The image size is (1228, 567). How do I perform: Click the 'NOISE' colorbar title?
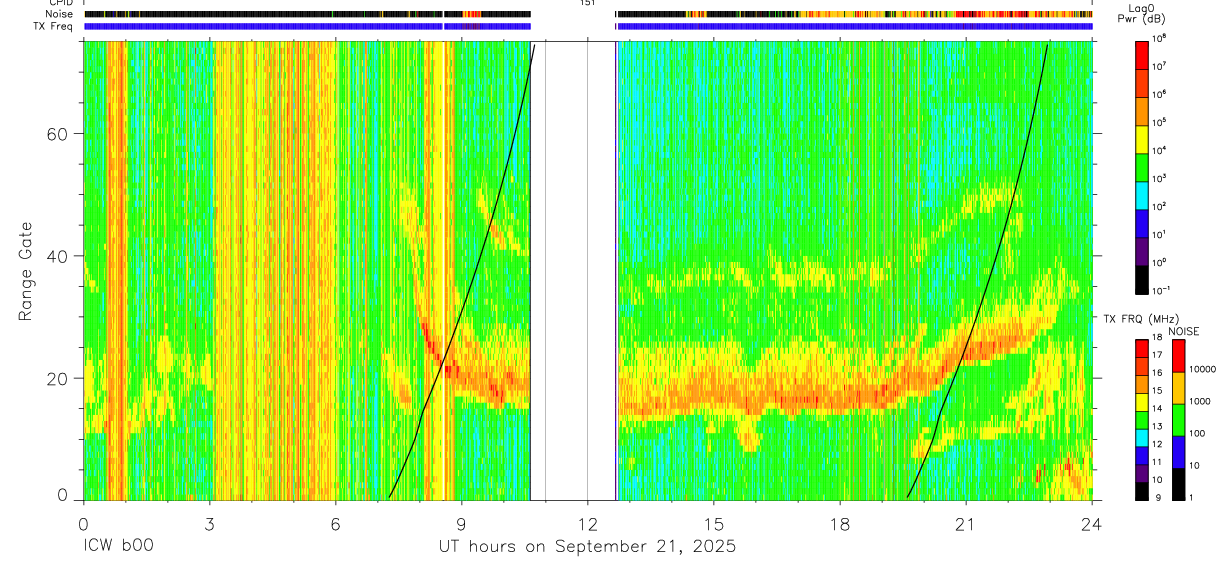coord(1184,330)
